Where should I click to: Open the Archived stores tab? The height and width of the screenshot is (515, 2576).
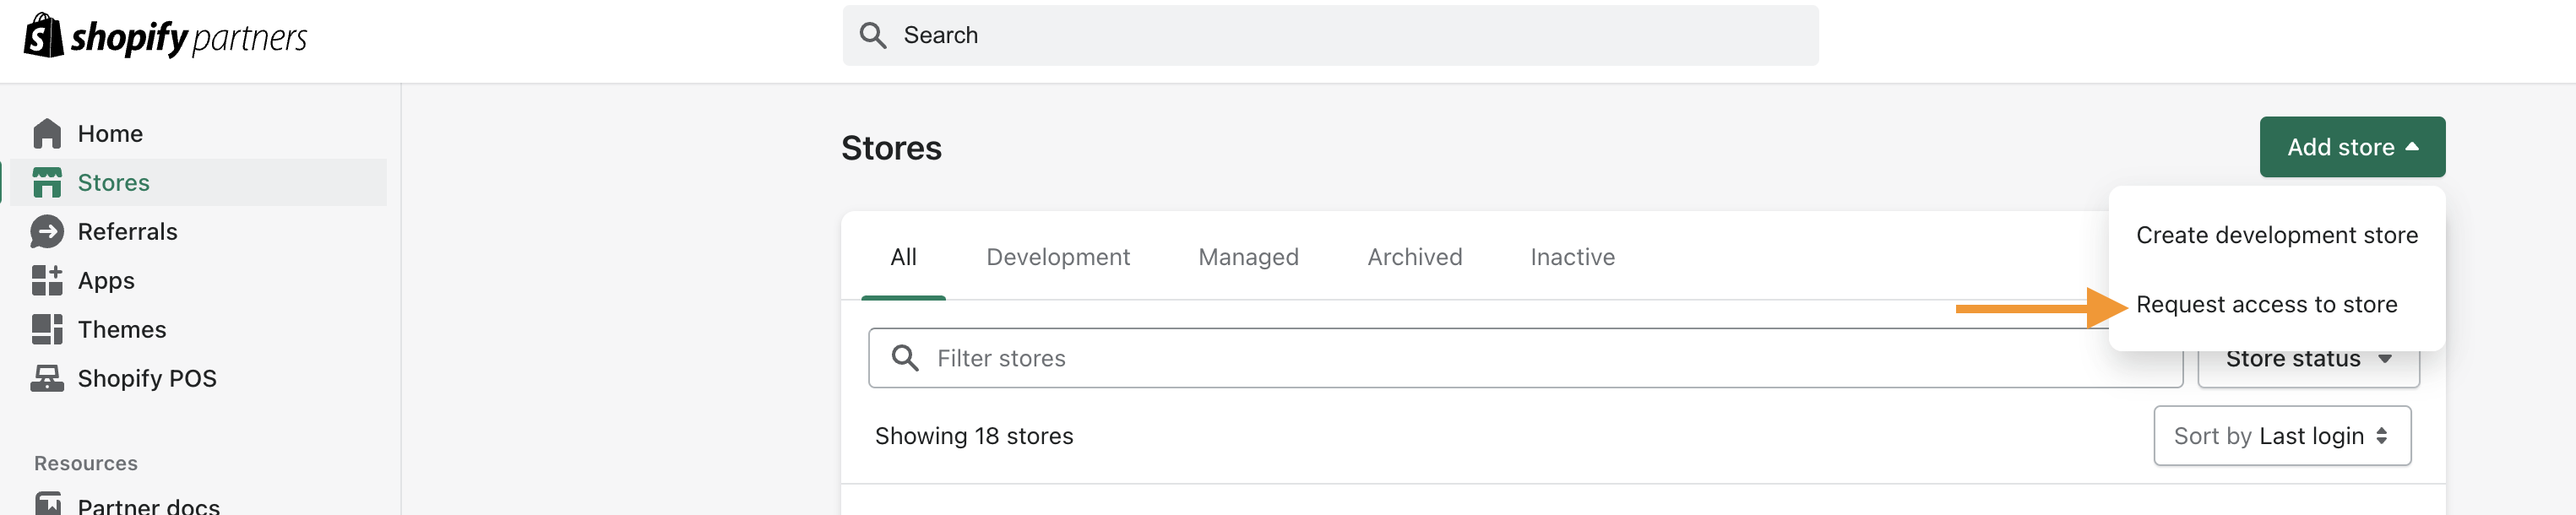[1414, 257]
